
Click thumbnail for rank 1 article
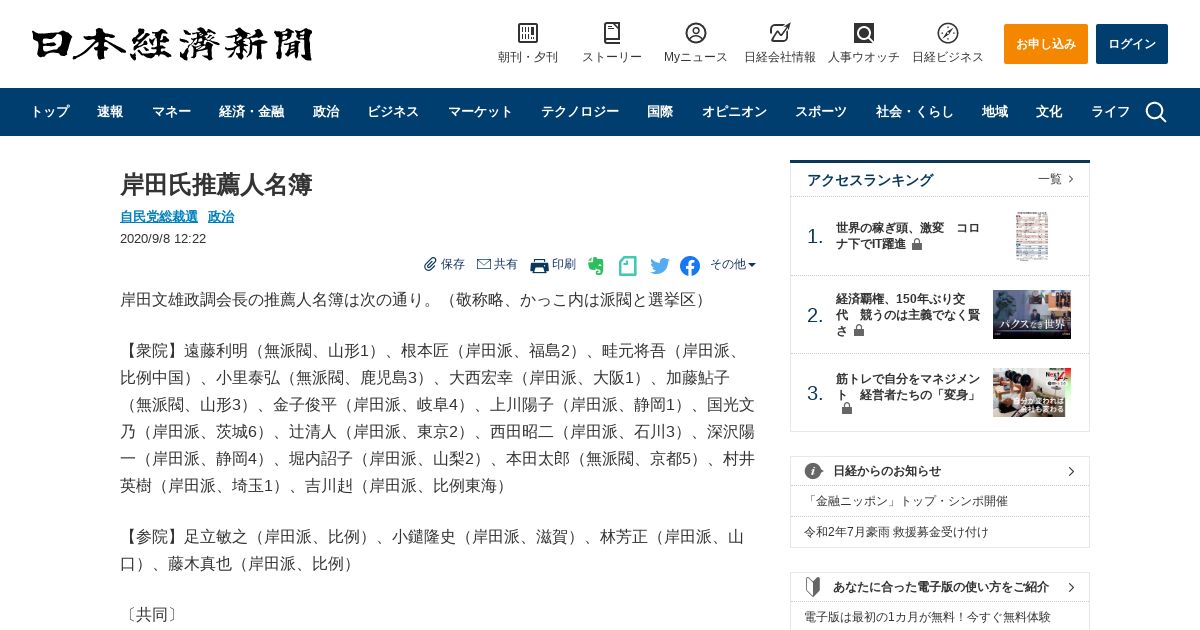[x=1032, y=236]
